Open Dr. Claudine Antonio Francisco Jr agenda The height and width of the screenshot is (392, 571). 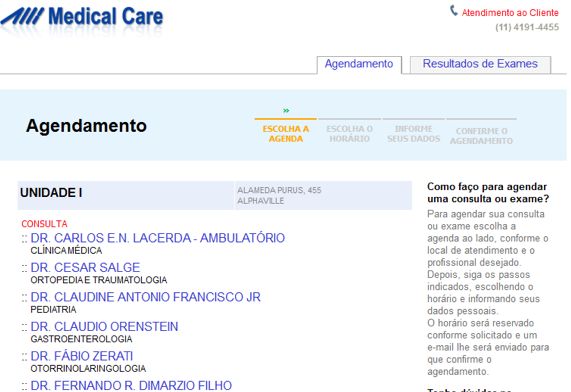click(146, 297)
